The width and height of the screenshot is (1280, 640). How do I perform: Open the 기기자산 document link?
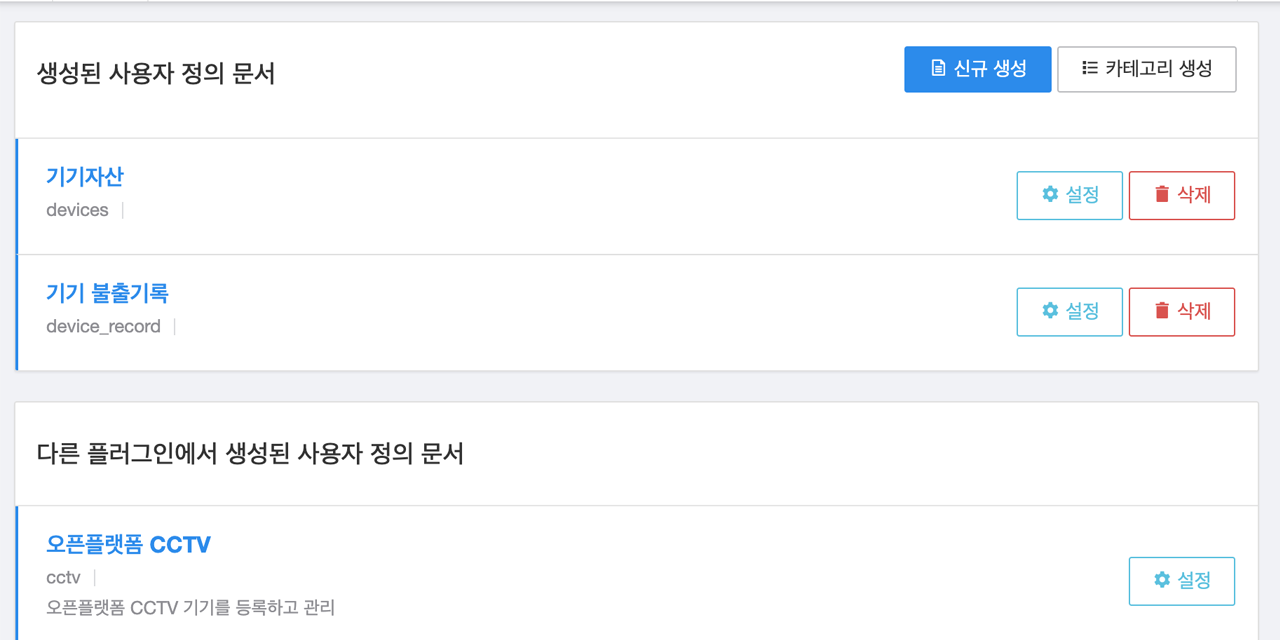(85, 177)
